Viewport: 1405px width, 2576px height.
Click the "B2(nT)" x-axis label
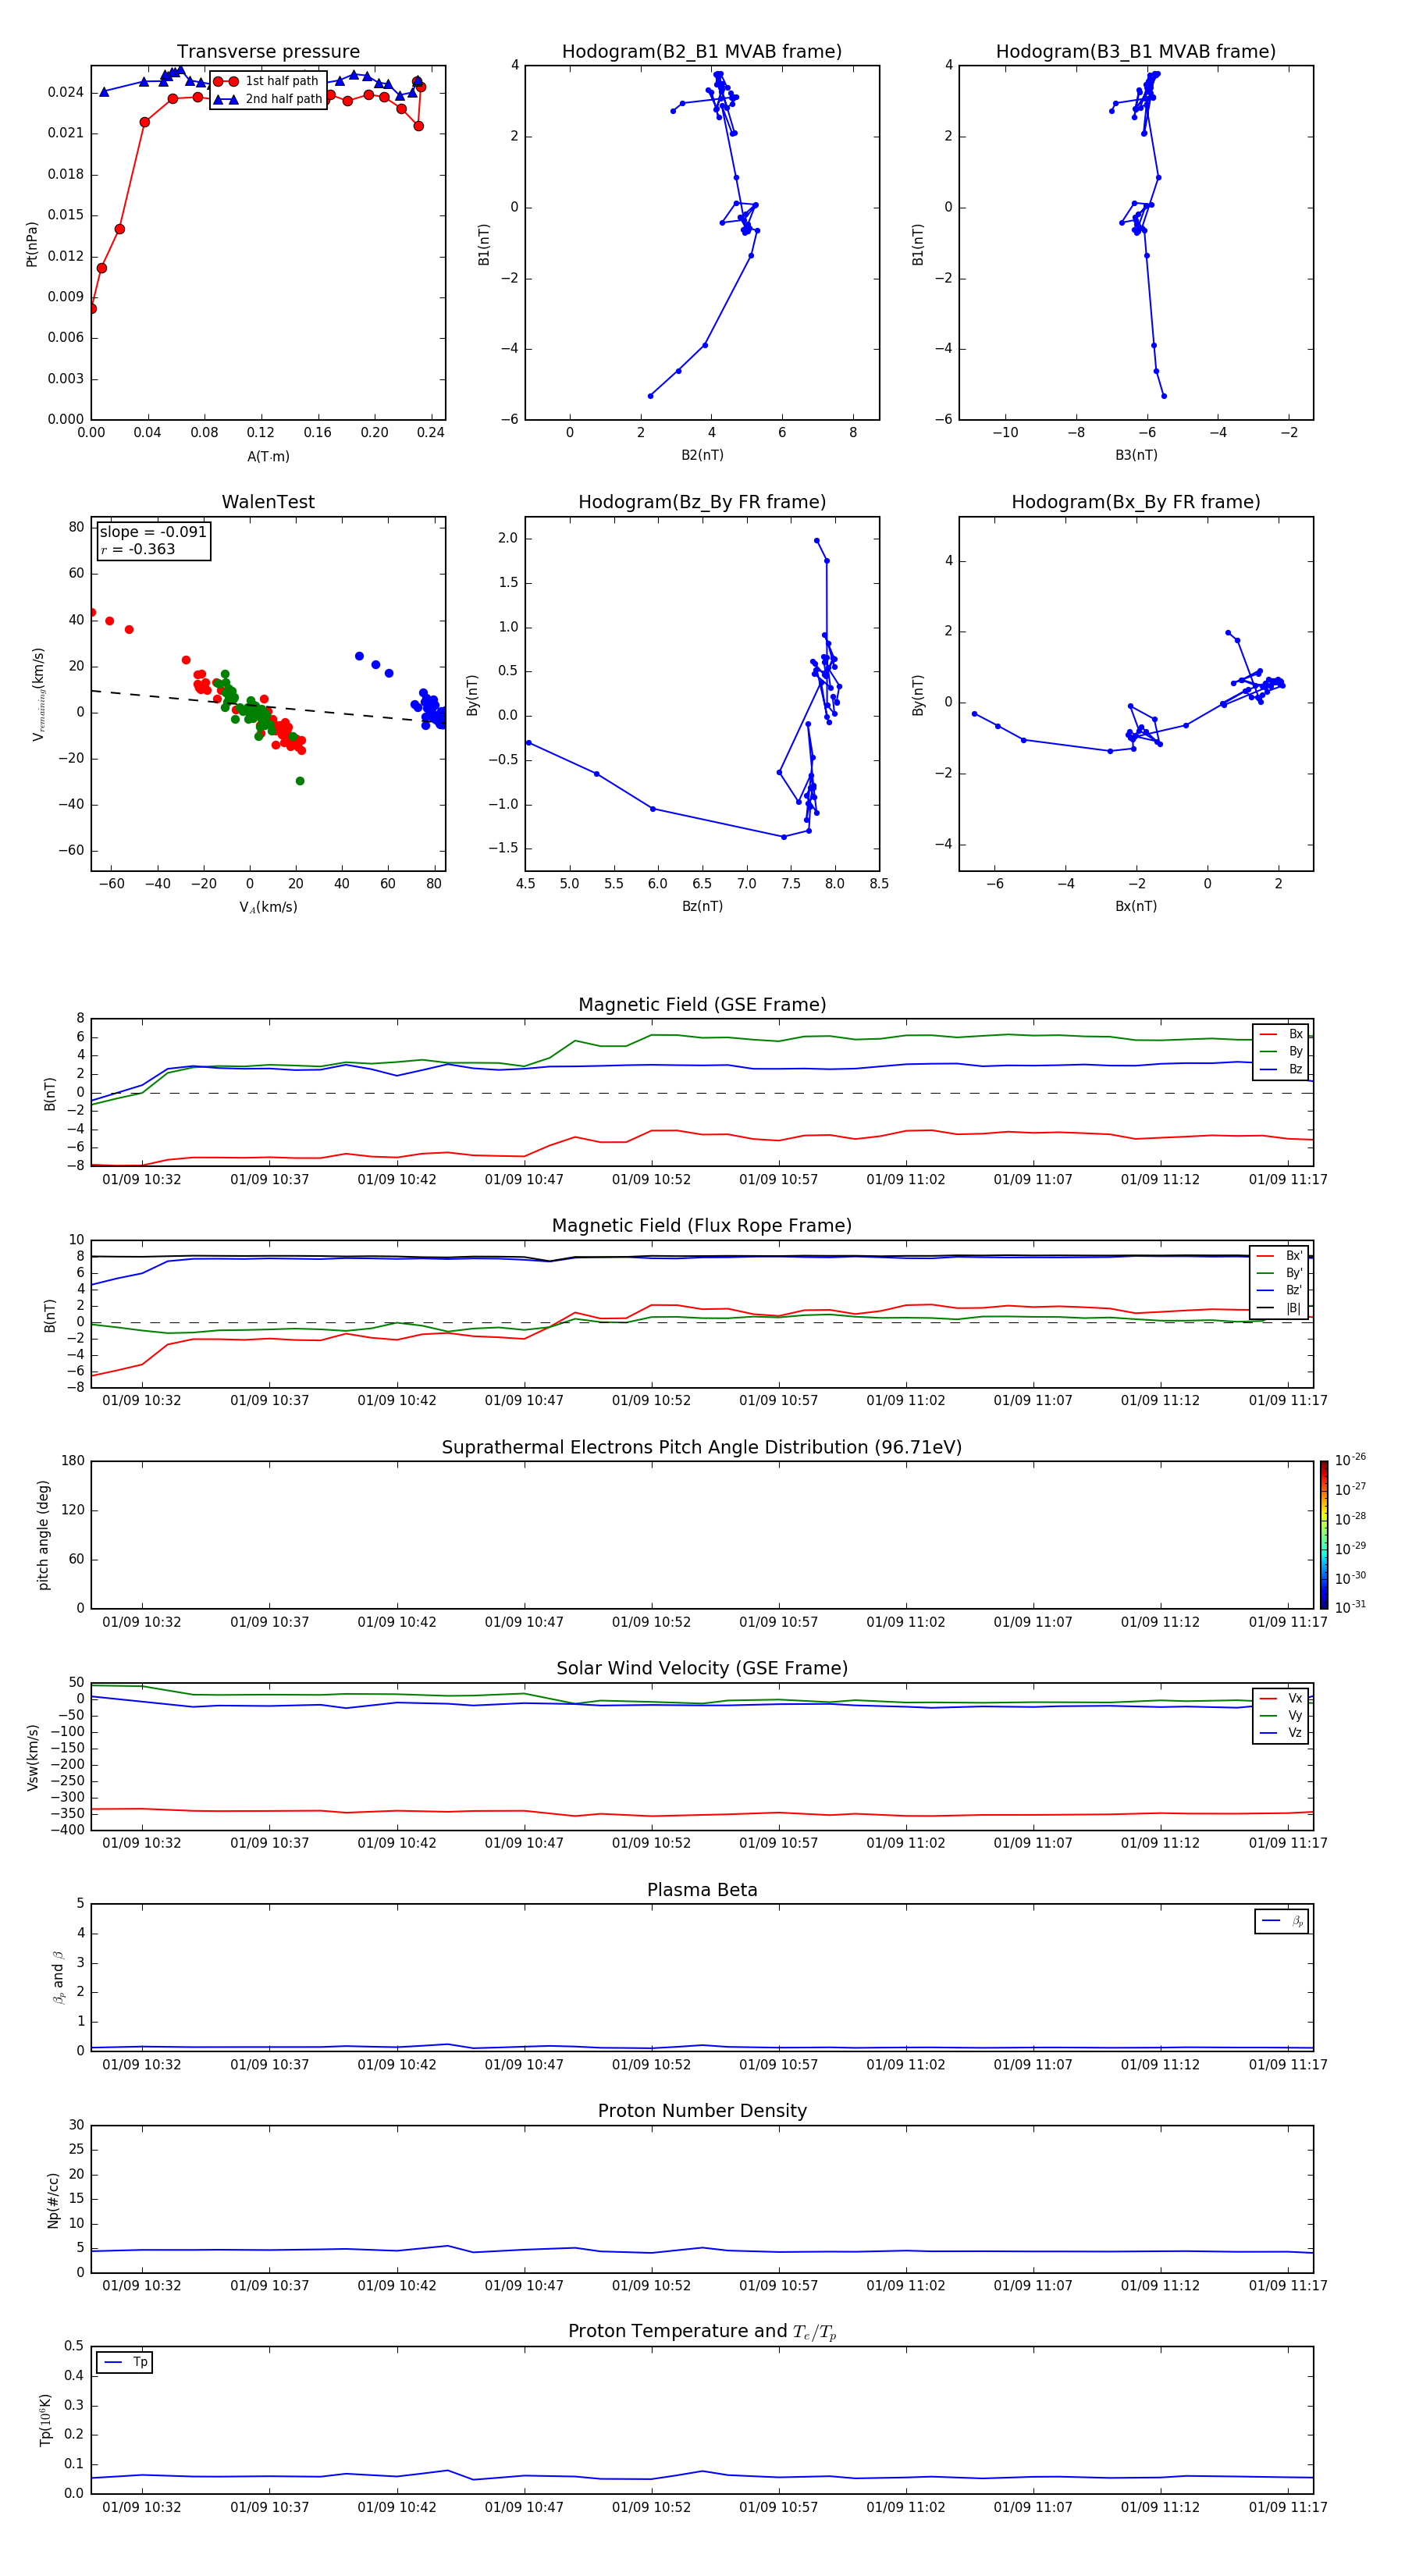coord(702,455)
